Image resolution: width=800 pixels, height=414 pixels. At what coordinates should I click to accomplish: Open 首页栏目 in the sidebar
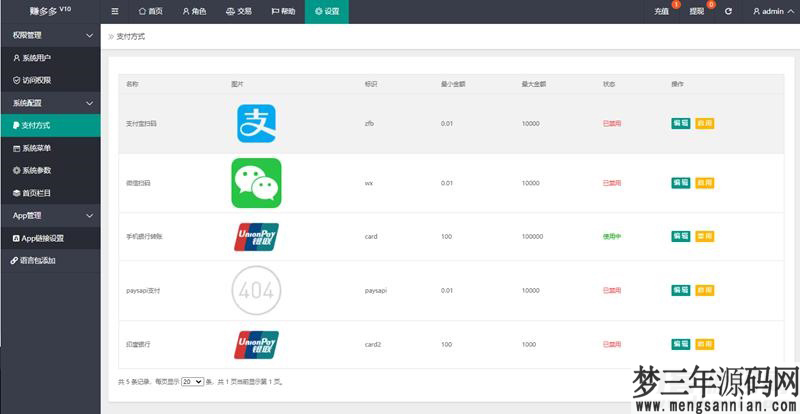pyautogui.click(x=51, y=193)
